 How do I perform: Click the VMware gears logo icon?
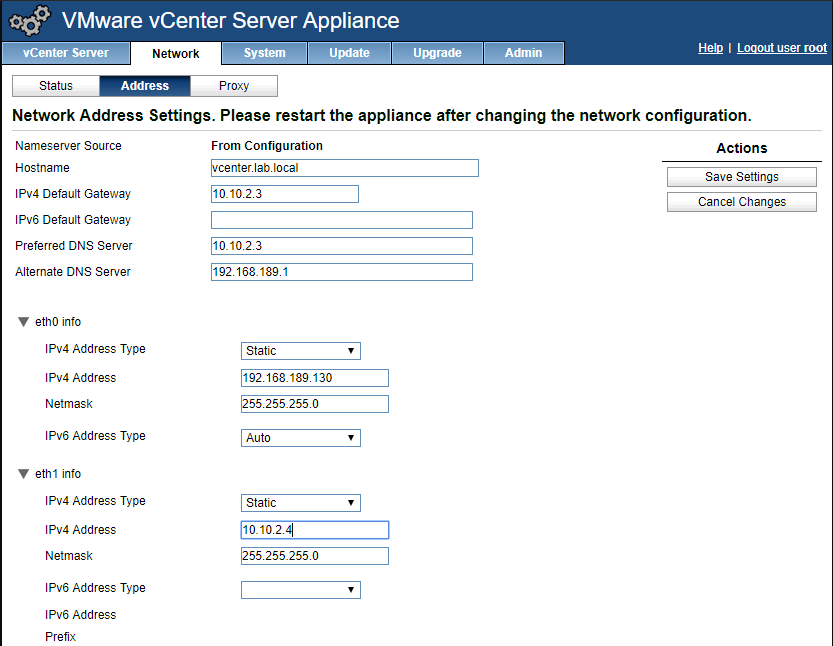coord(29,21)
